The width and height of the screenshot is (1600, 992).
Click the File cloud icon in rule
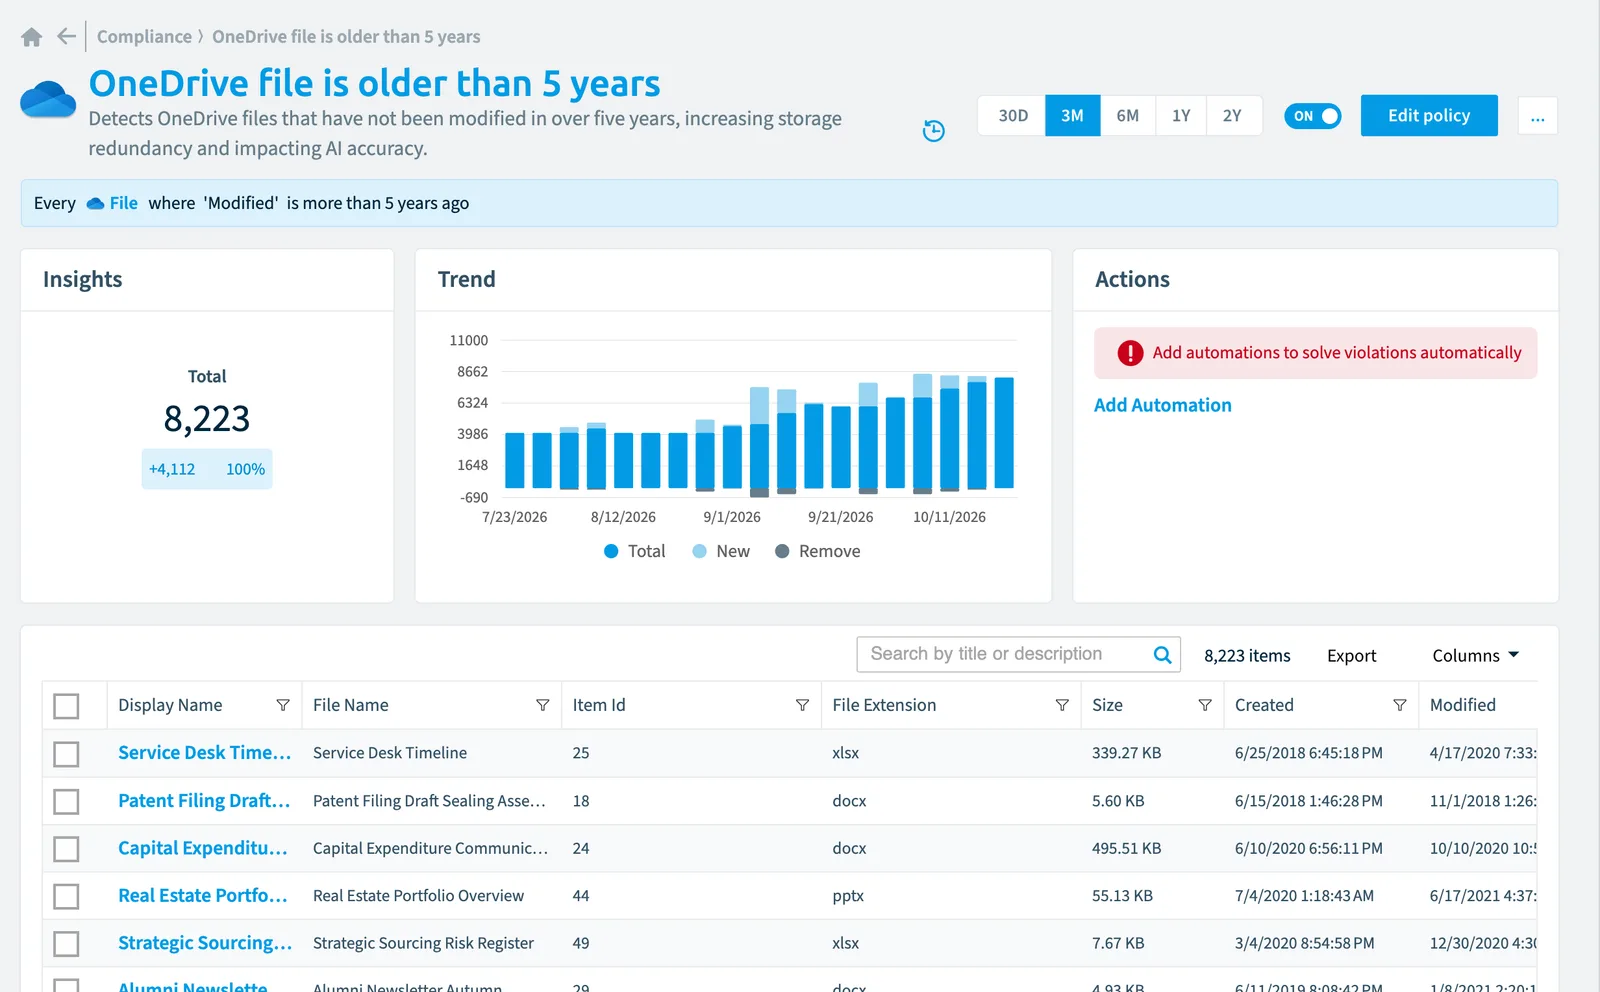click(x=96, y=204)
